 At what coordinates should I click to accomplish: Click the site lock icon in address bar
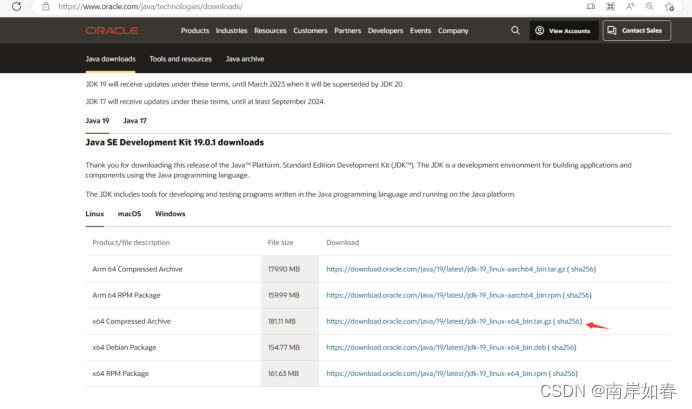(45, 7)
